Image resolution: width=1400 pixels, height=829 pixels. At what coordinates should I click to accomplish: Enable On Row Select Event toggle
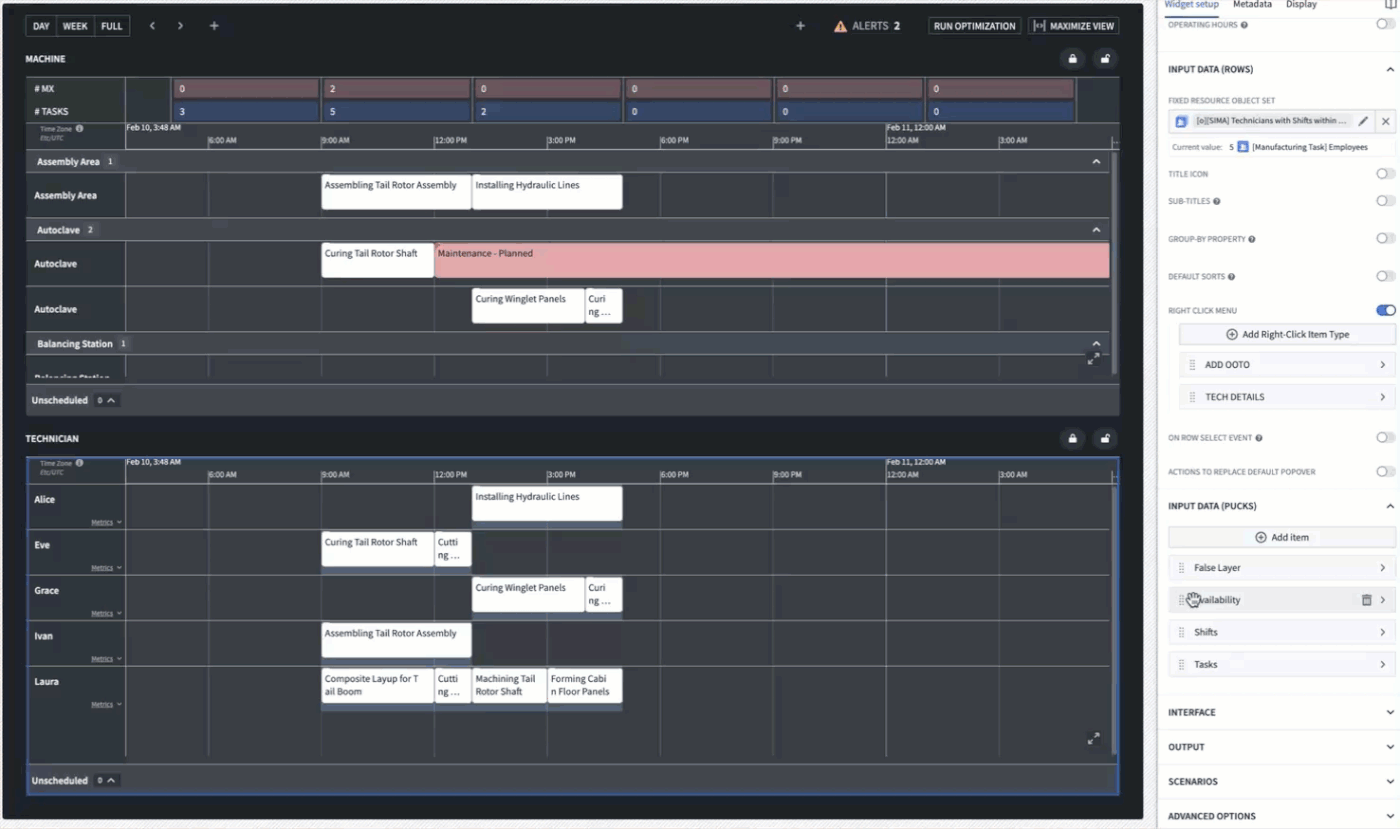click(1385, 437)
